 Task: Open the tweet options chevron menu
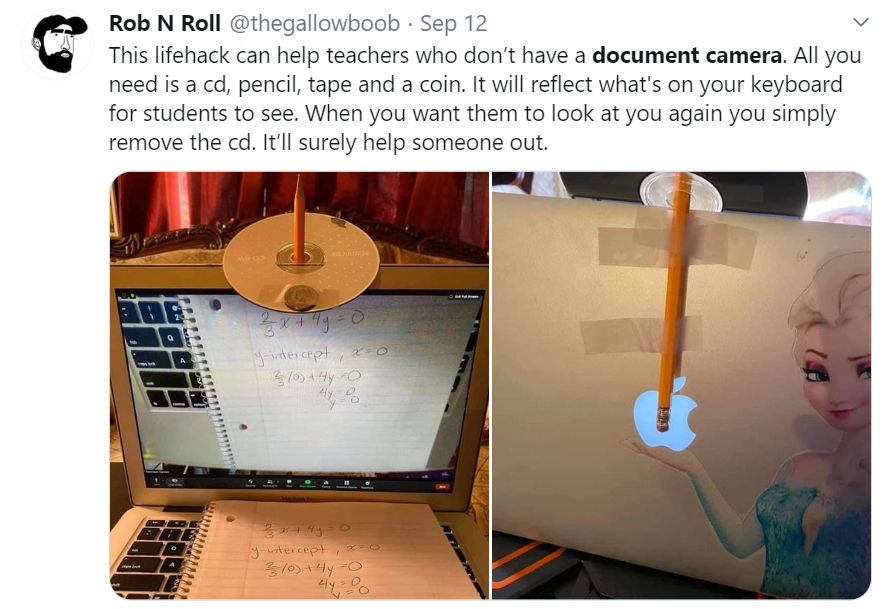pyautogui.click(x=860, y=23)
